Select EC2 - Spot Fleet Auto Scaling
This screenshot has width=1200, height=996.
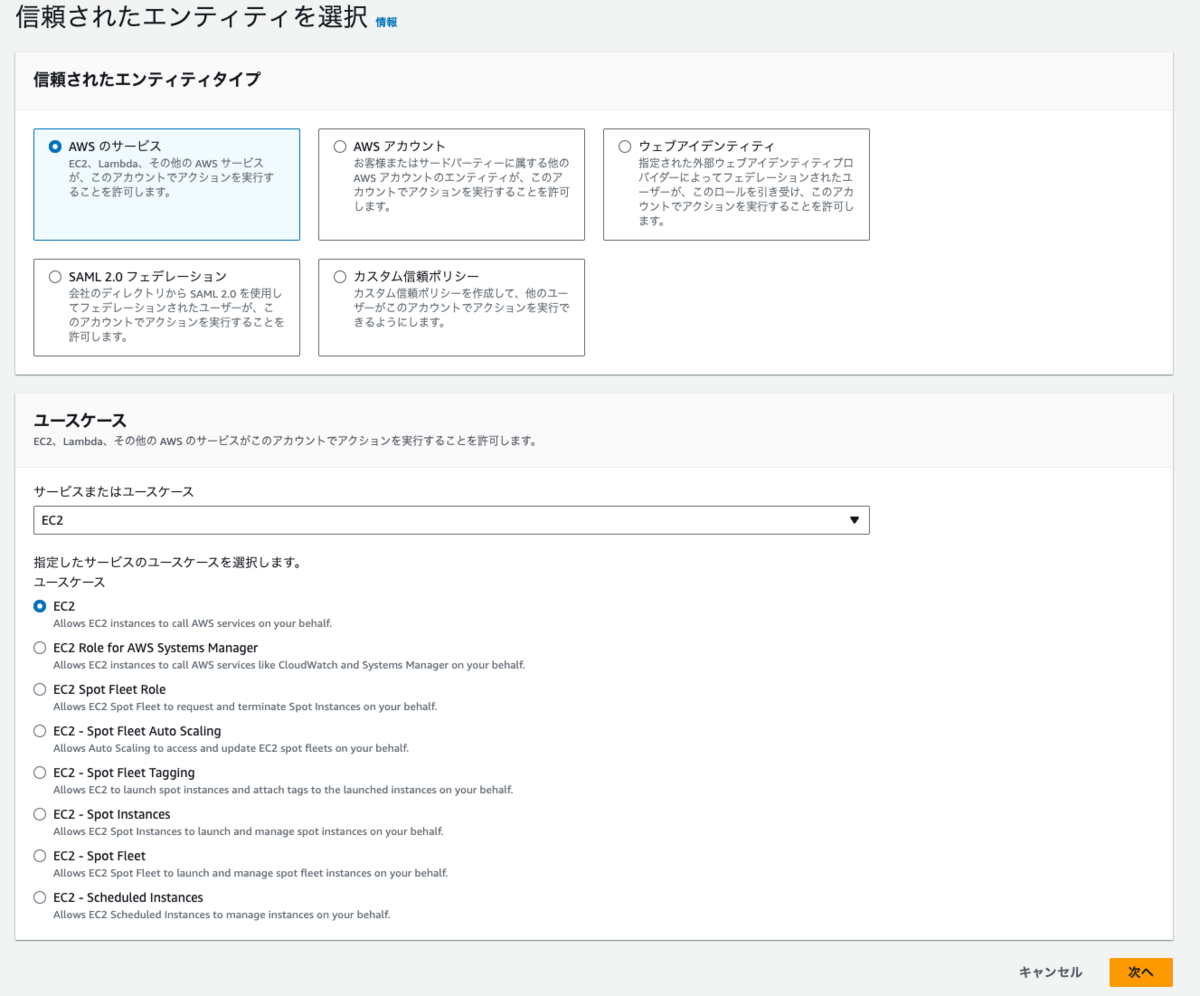coord(40,731)
